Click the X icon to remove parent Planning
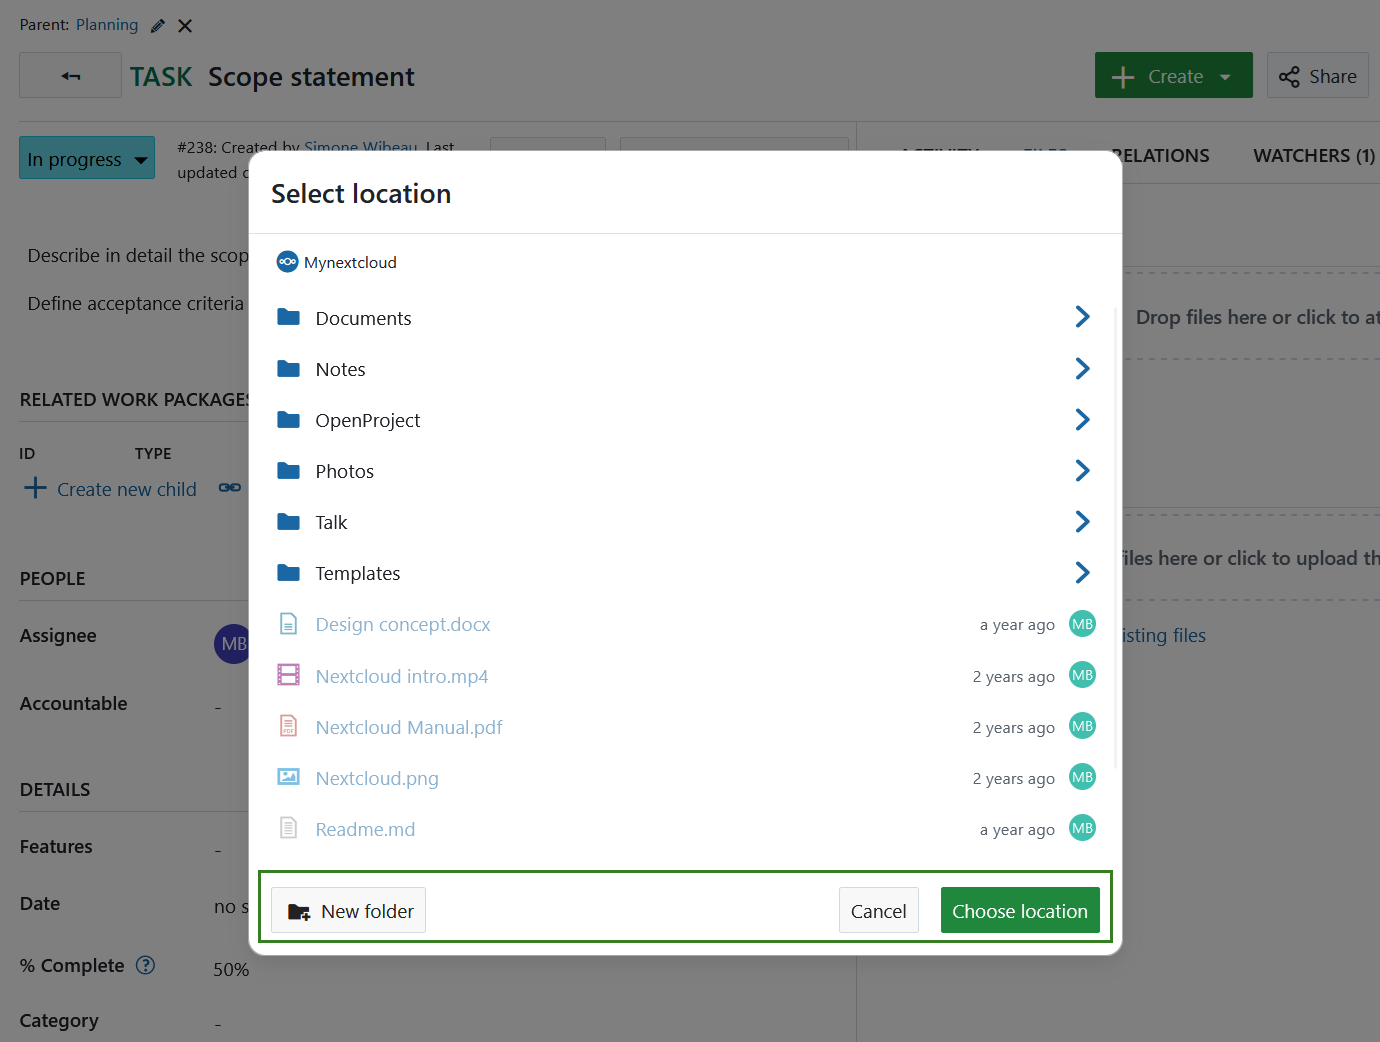Screen dimensions: 1380x1042 pos(184,25)
